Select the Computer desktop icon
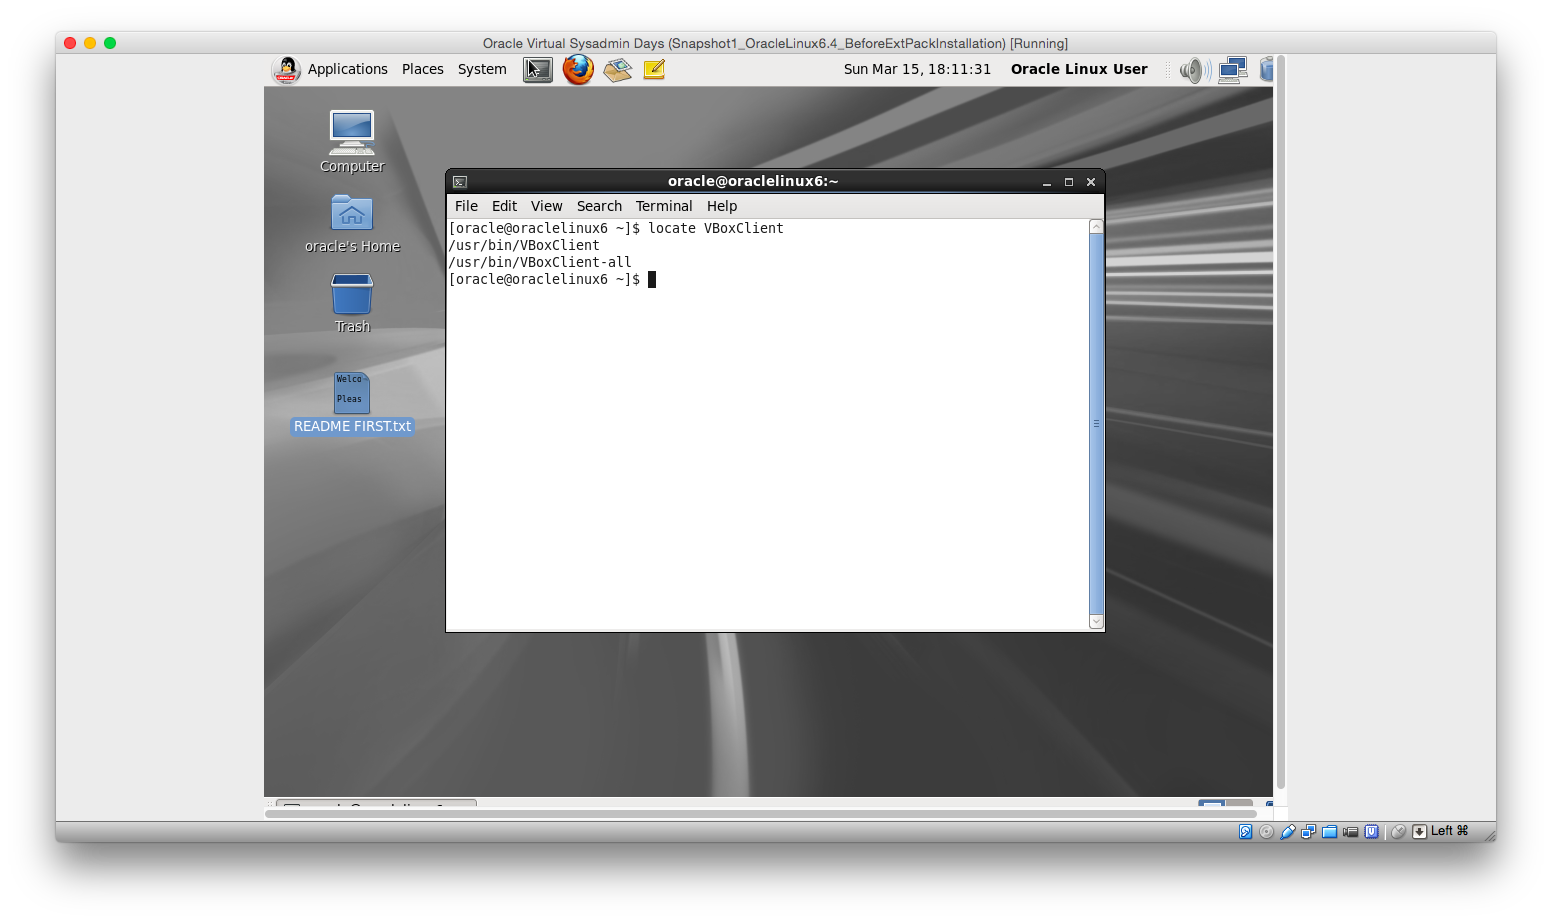The width and height of the screenshot is (1552, 922). pos(352,132)
